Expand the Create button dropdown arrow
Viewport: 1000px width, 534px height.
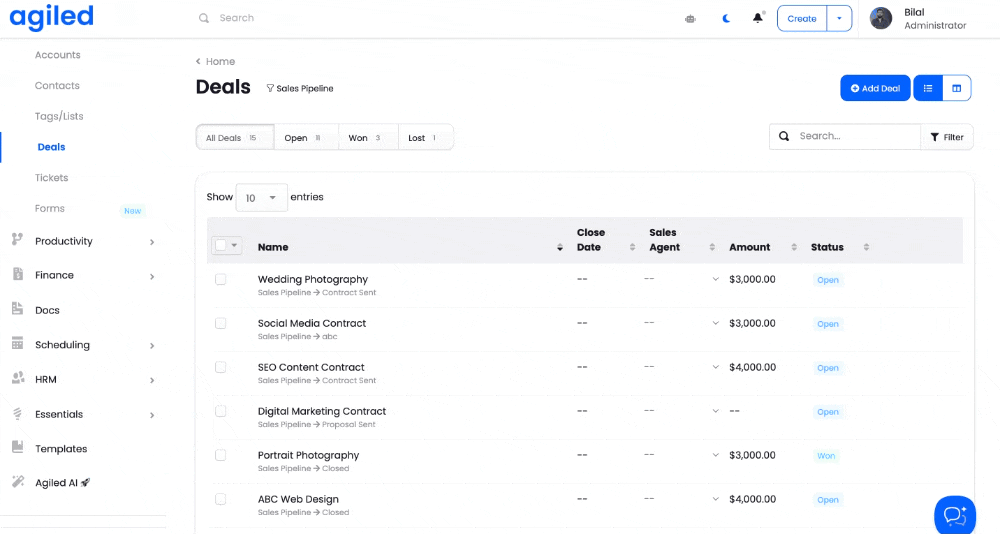click(x=839, y=18)
